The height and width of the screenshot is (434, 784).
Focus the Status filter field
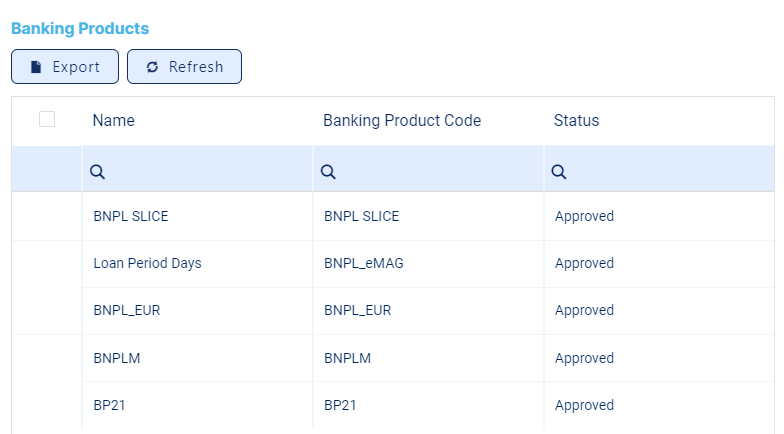click(665, 172)
